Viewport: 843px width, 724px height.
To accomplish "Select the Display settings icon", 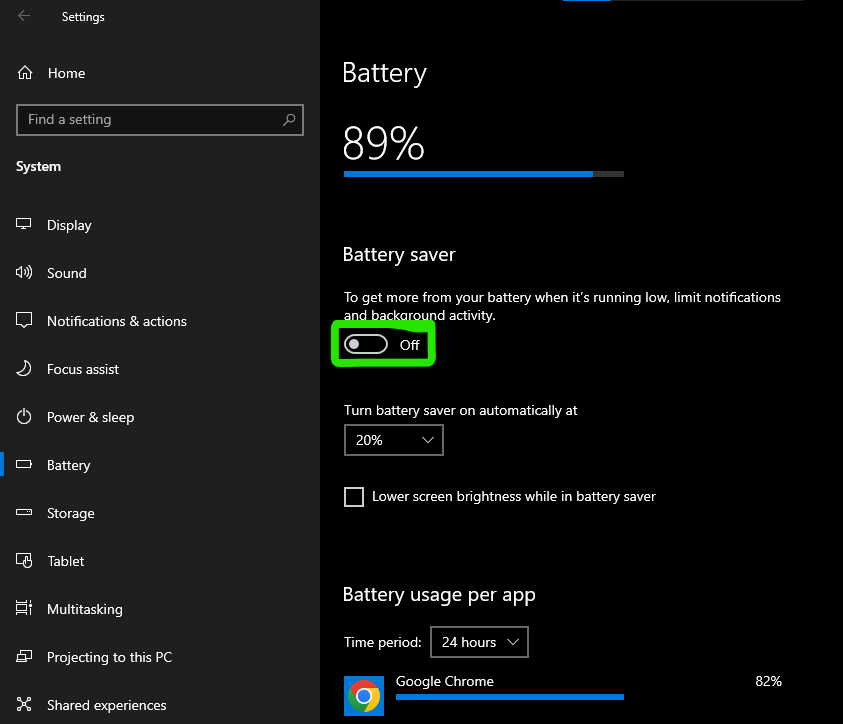I will point(23,225).
